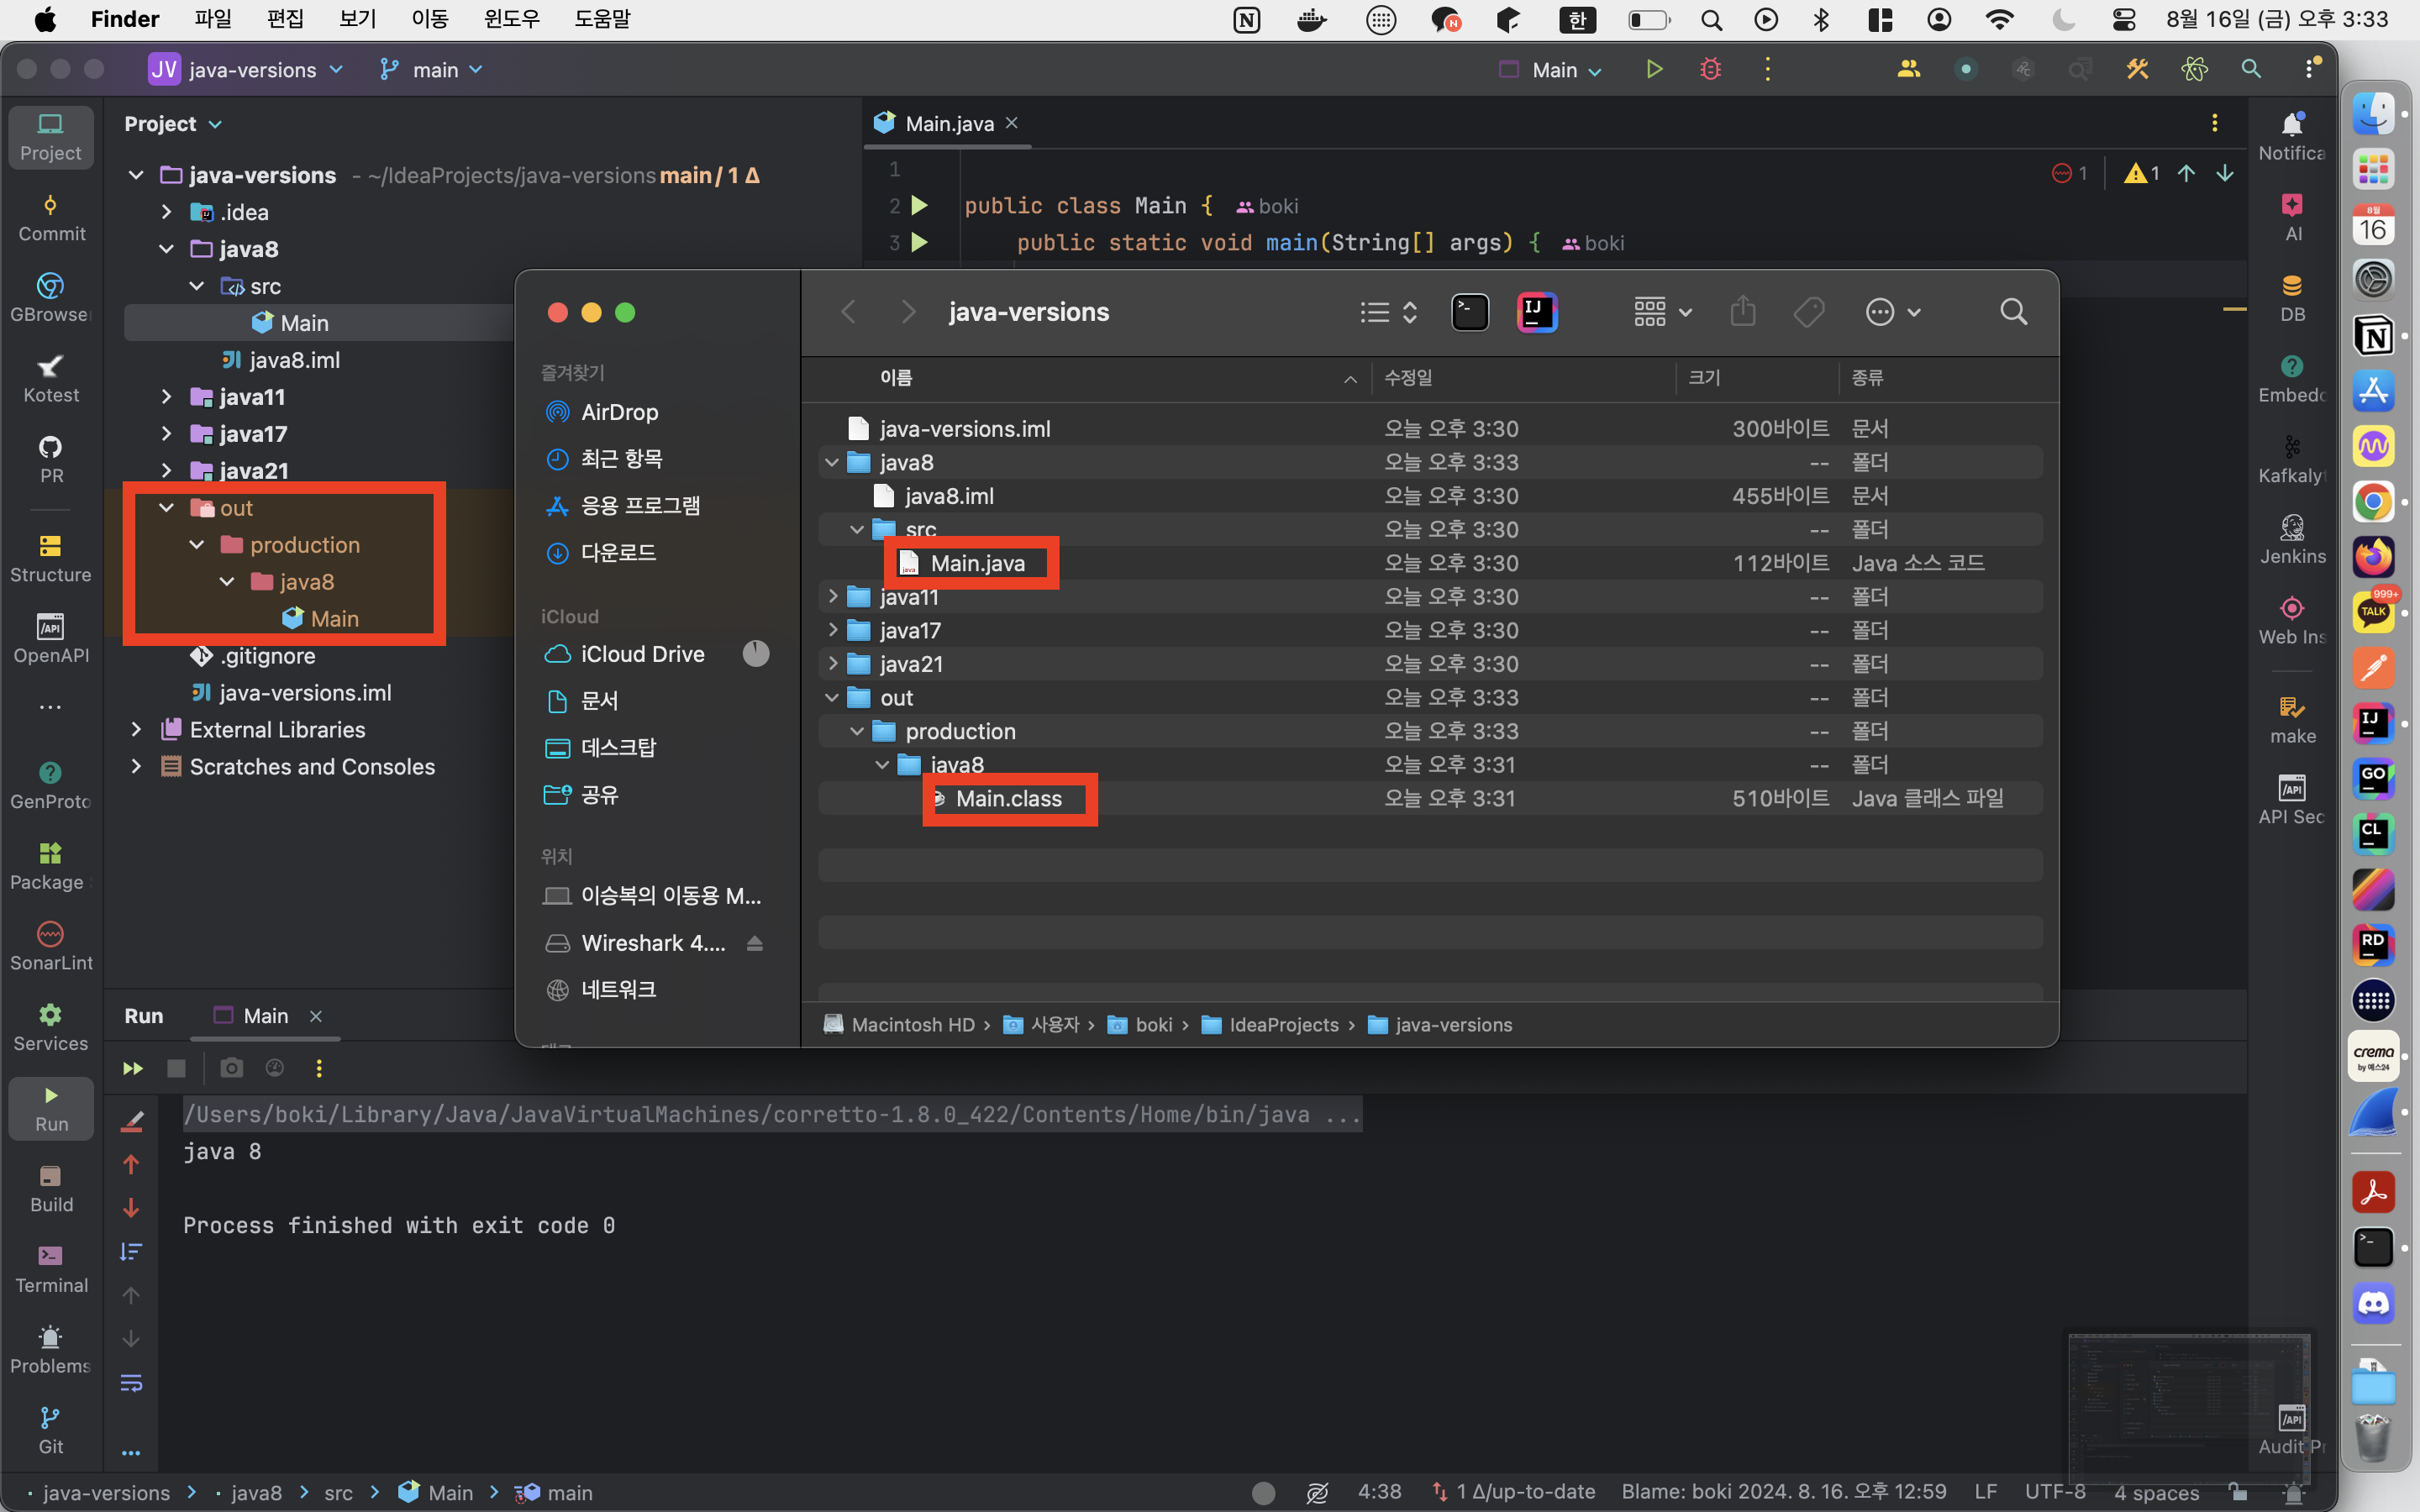Toggle macOS Control Center in menu bar
Viewport: 2420px width, 1512px height.
click(2123, 19)
